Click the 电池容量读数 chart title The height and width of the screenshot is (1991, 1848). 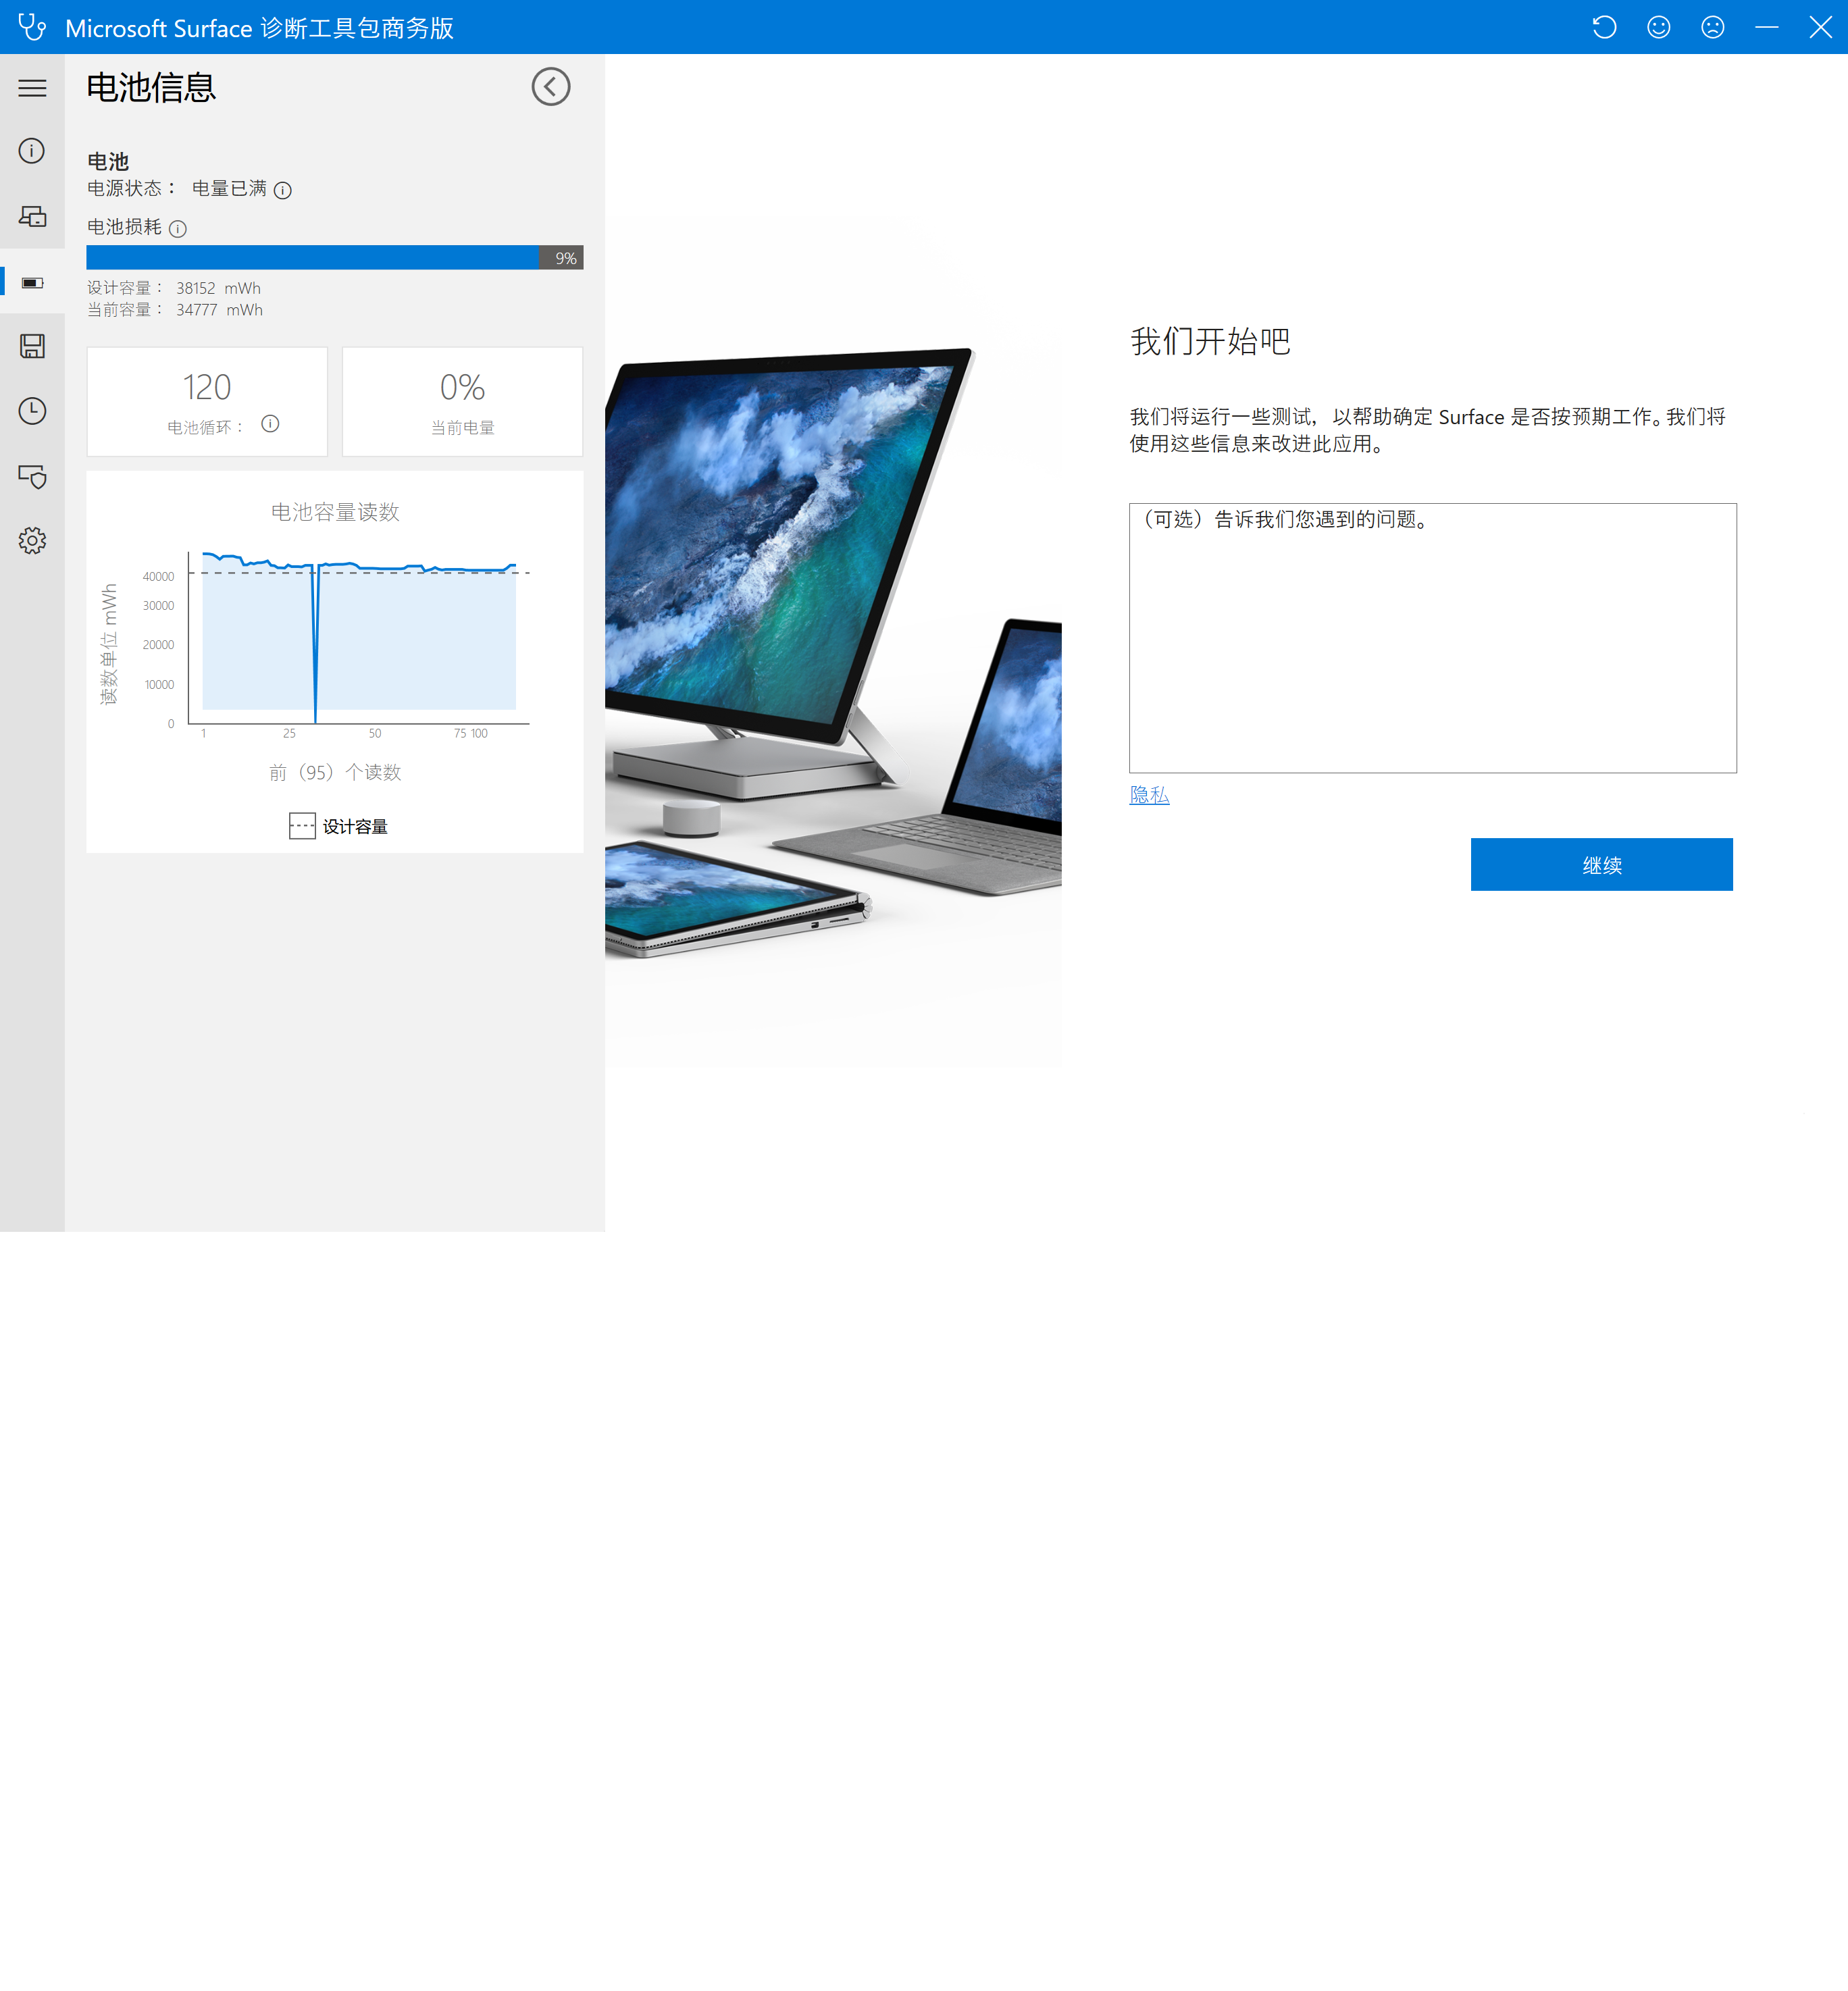click(335, 512)
